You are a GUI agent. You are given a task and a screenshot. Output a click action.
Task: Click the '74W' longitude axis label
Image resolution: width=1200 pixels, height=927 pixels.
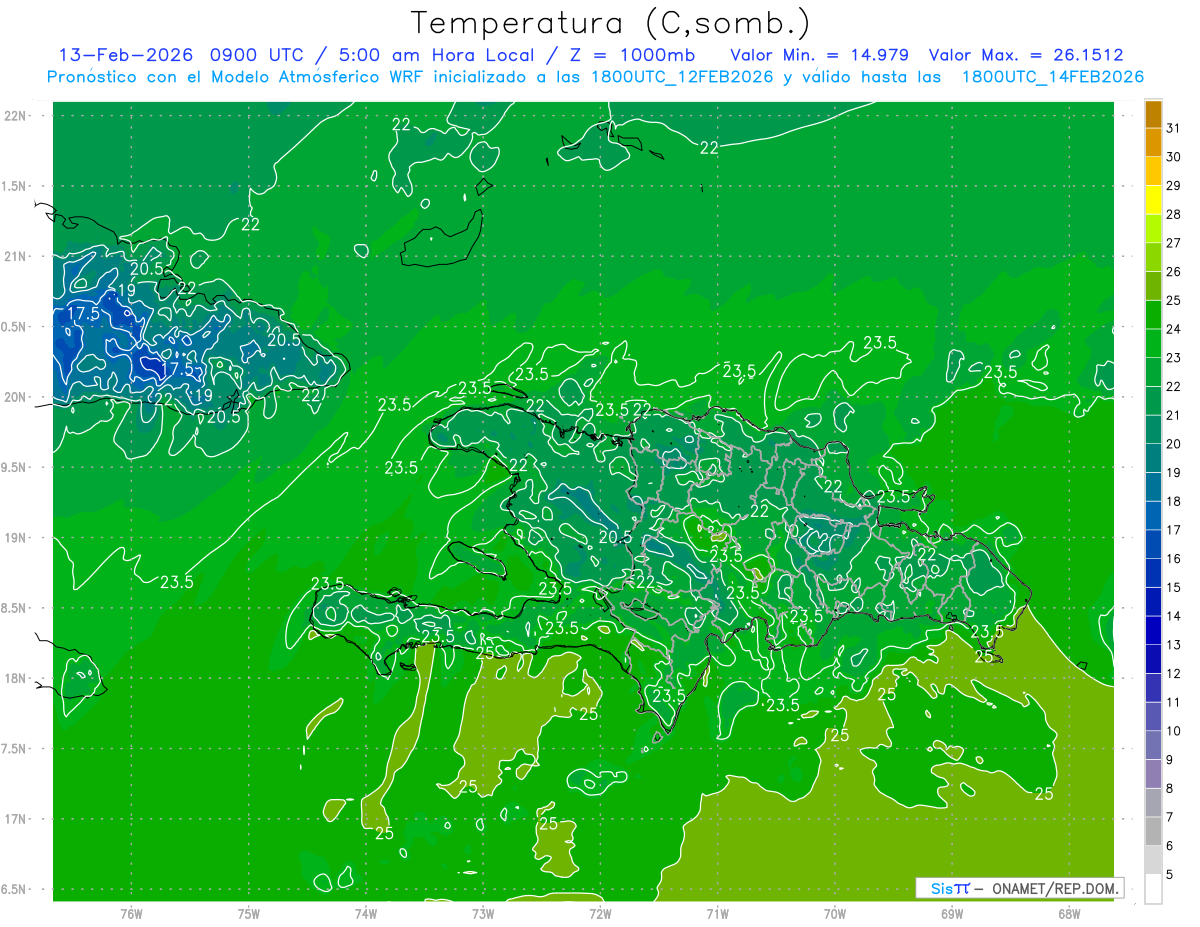[366, 914]
